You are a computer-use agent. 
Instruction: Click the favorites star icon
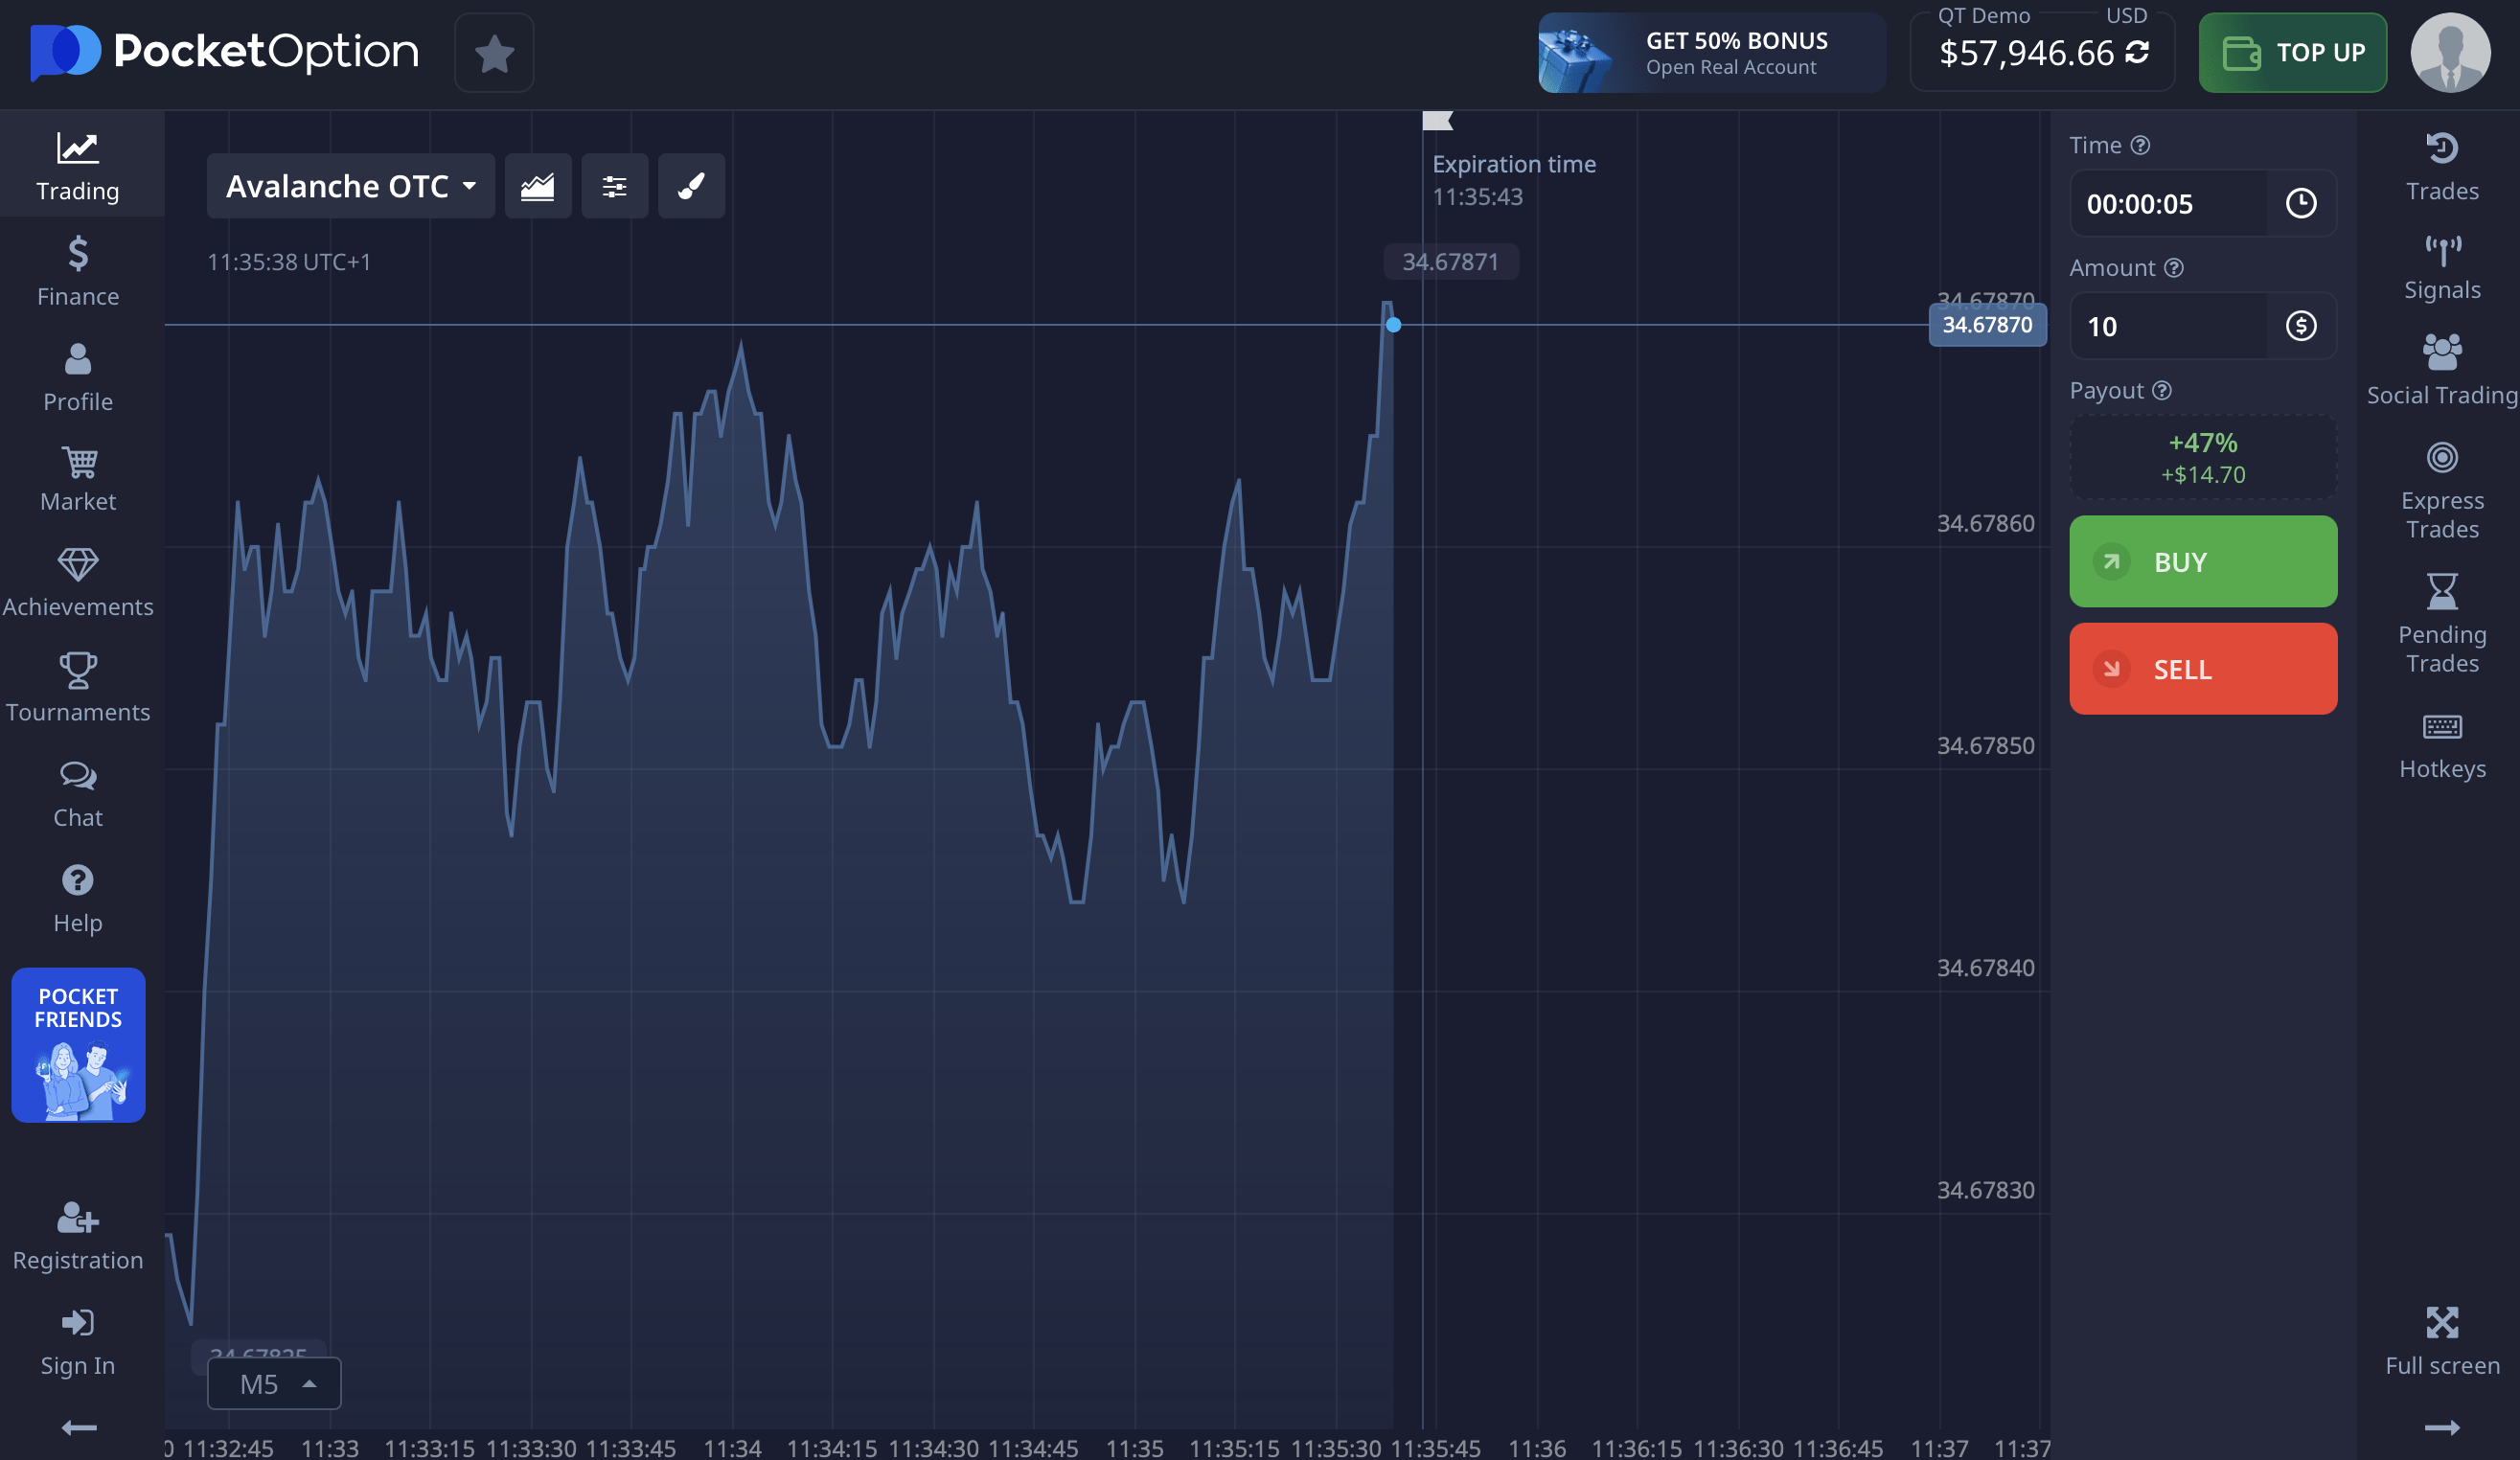click(x=494, y=53)
